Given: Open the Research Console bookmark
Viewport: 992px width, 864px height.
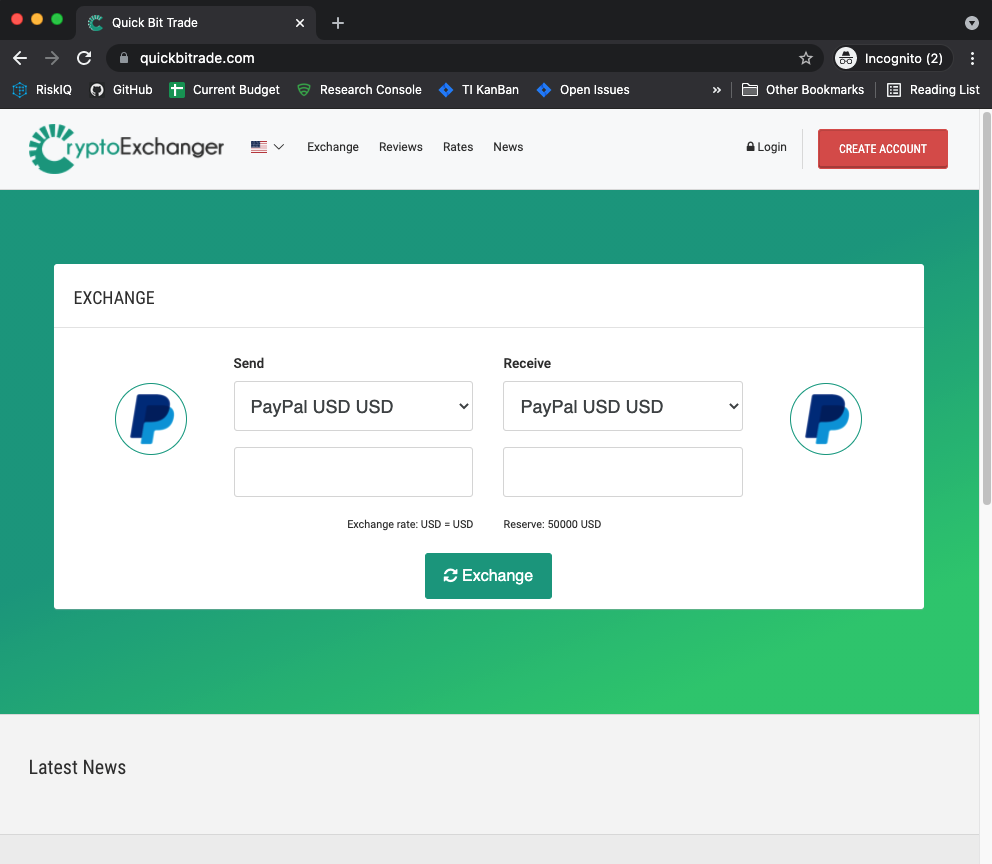Looking at the screenshot, I should tap(359, 90).
